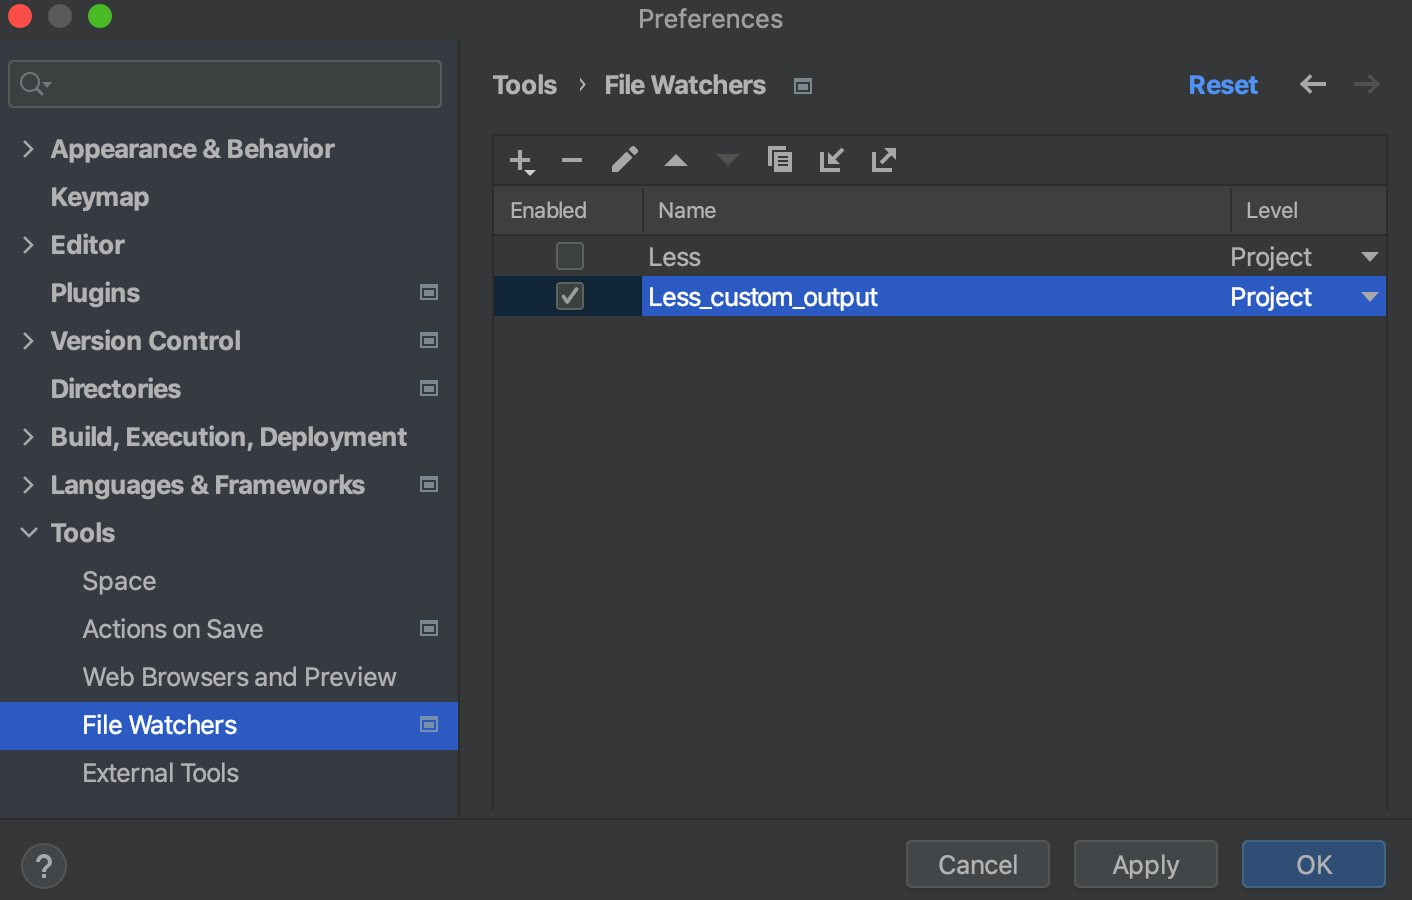Apply the current changes
This screenshot has width=1412, height=900.
click(x=1145, y=864)
